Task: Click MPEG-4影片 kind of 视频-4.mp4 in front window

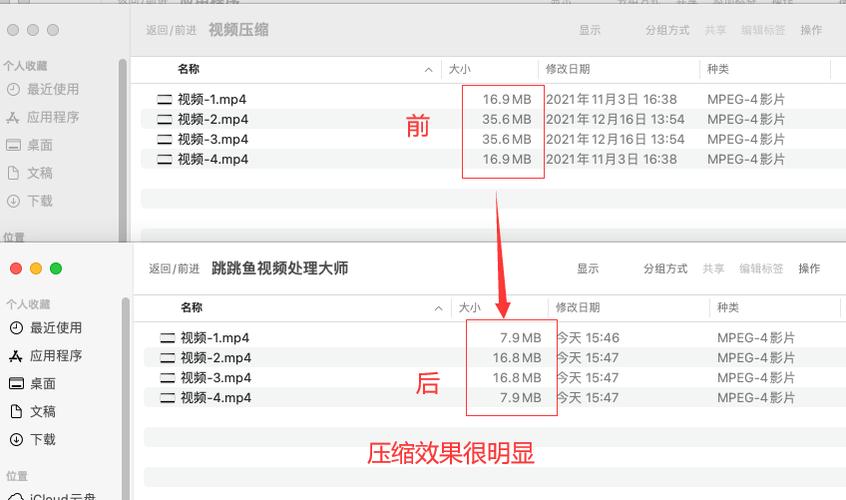Action: coord(756,398)
